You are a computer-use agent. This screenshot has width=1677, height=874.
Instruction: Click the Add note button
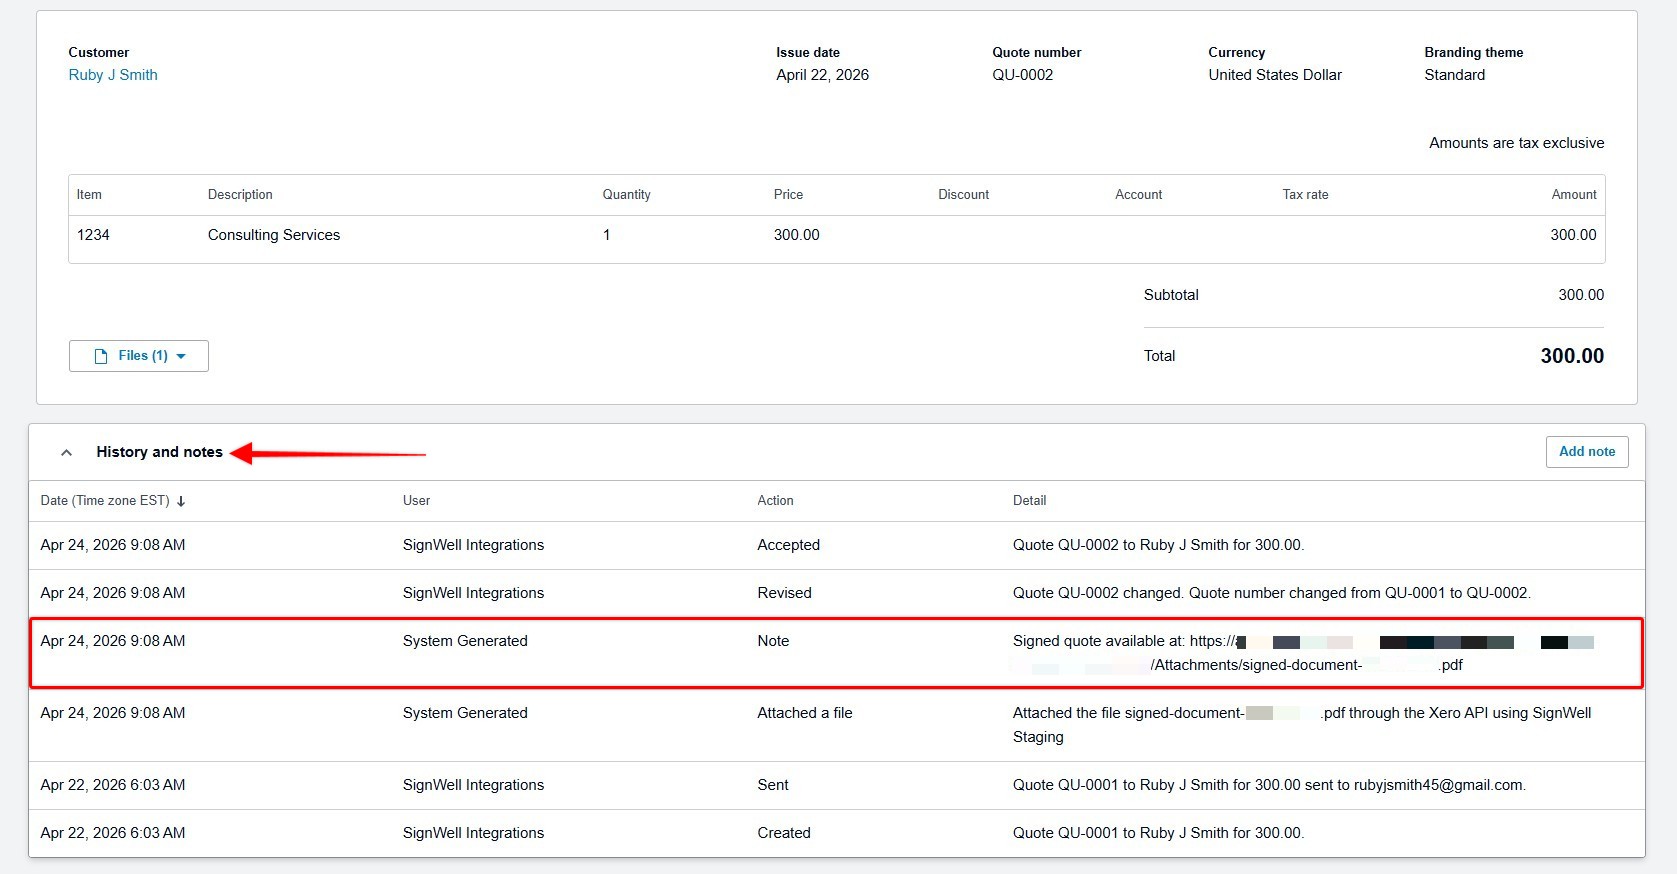1587,451
